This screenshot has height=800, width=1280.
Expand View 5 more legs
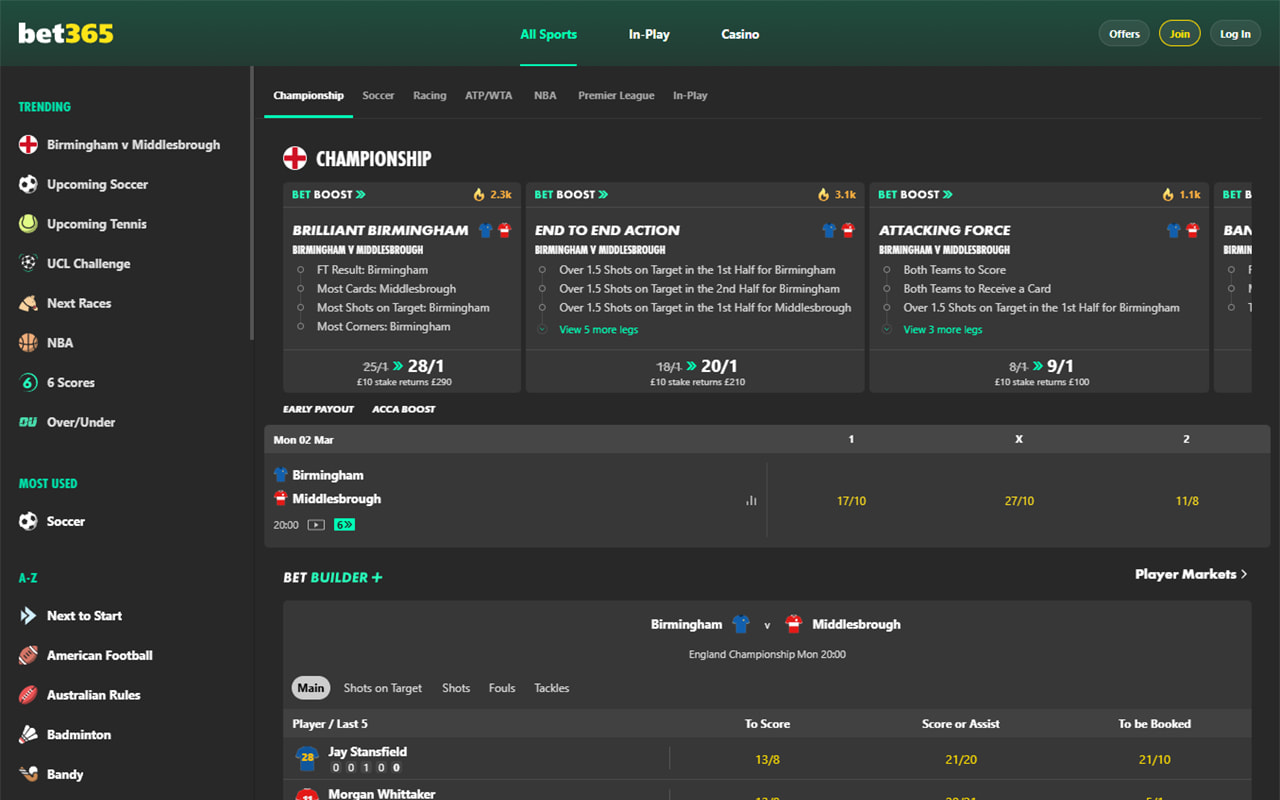coord(598,330)
